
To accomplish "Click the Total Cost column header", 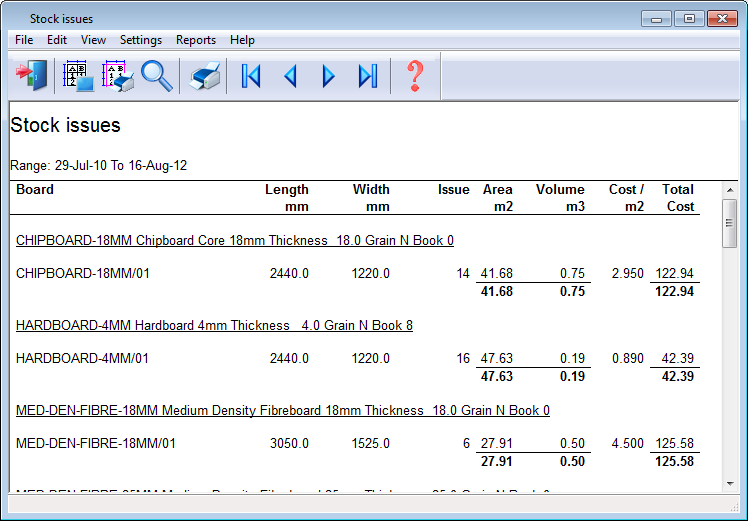I will [x=678, y=198].
